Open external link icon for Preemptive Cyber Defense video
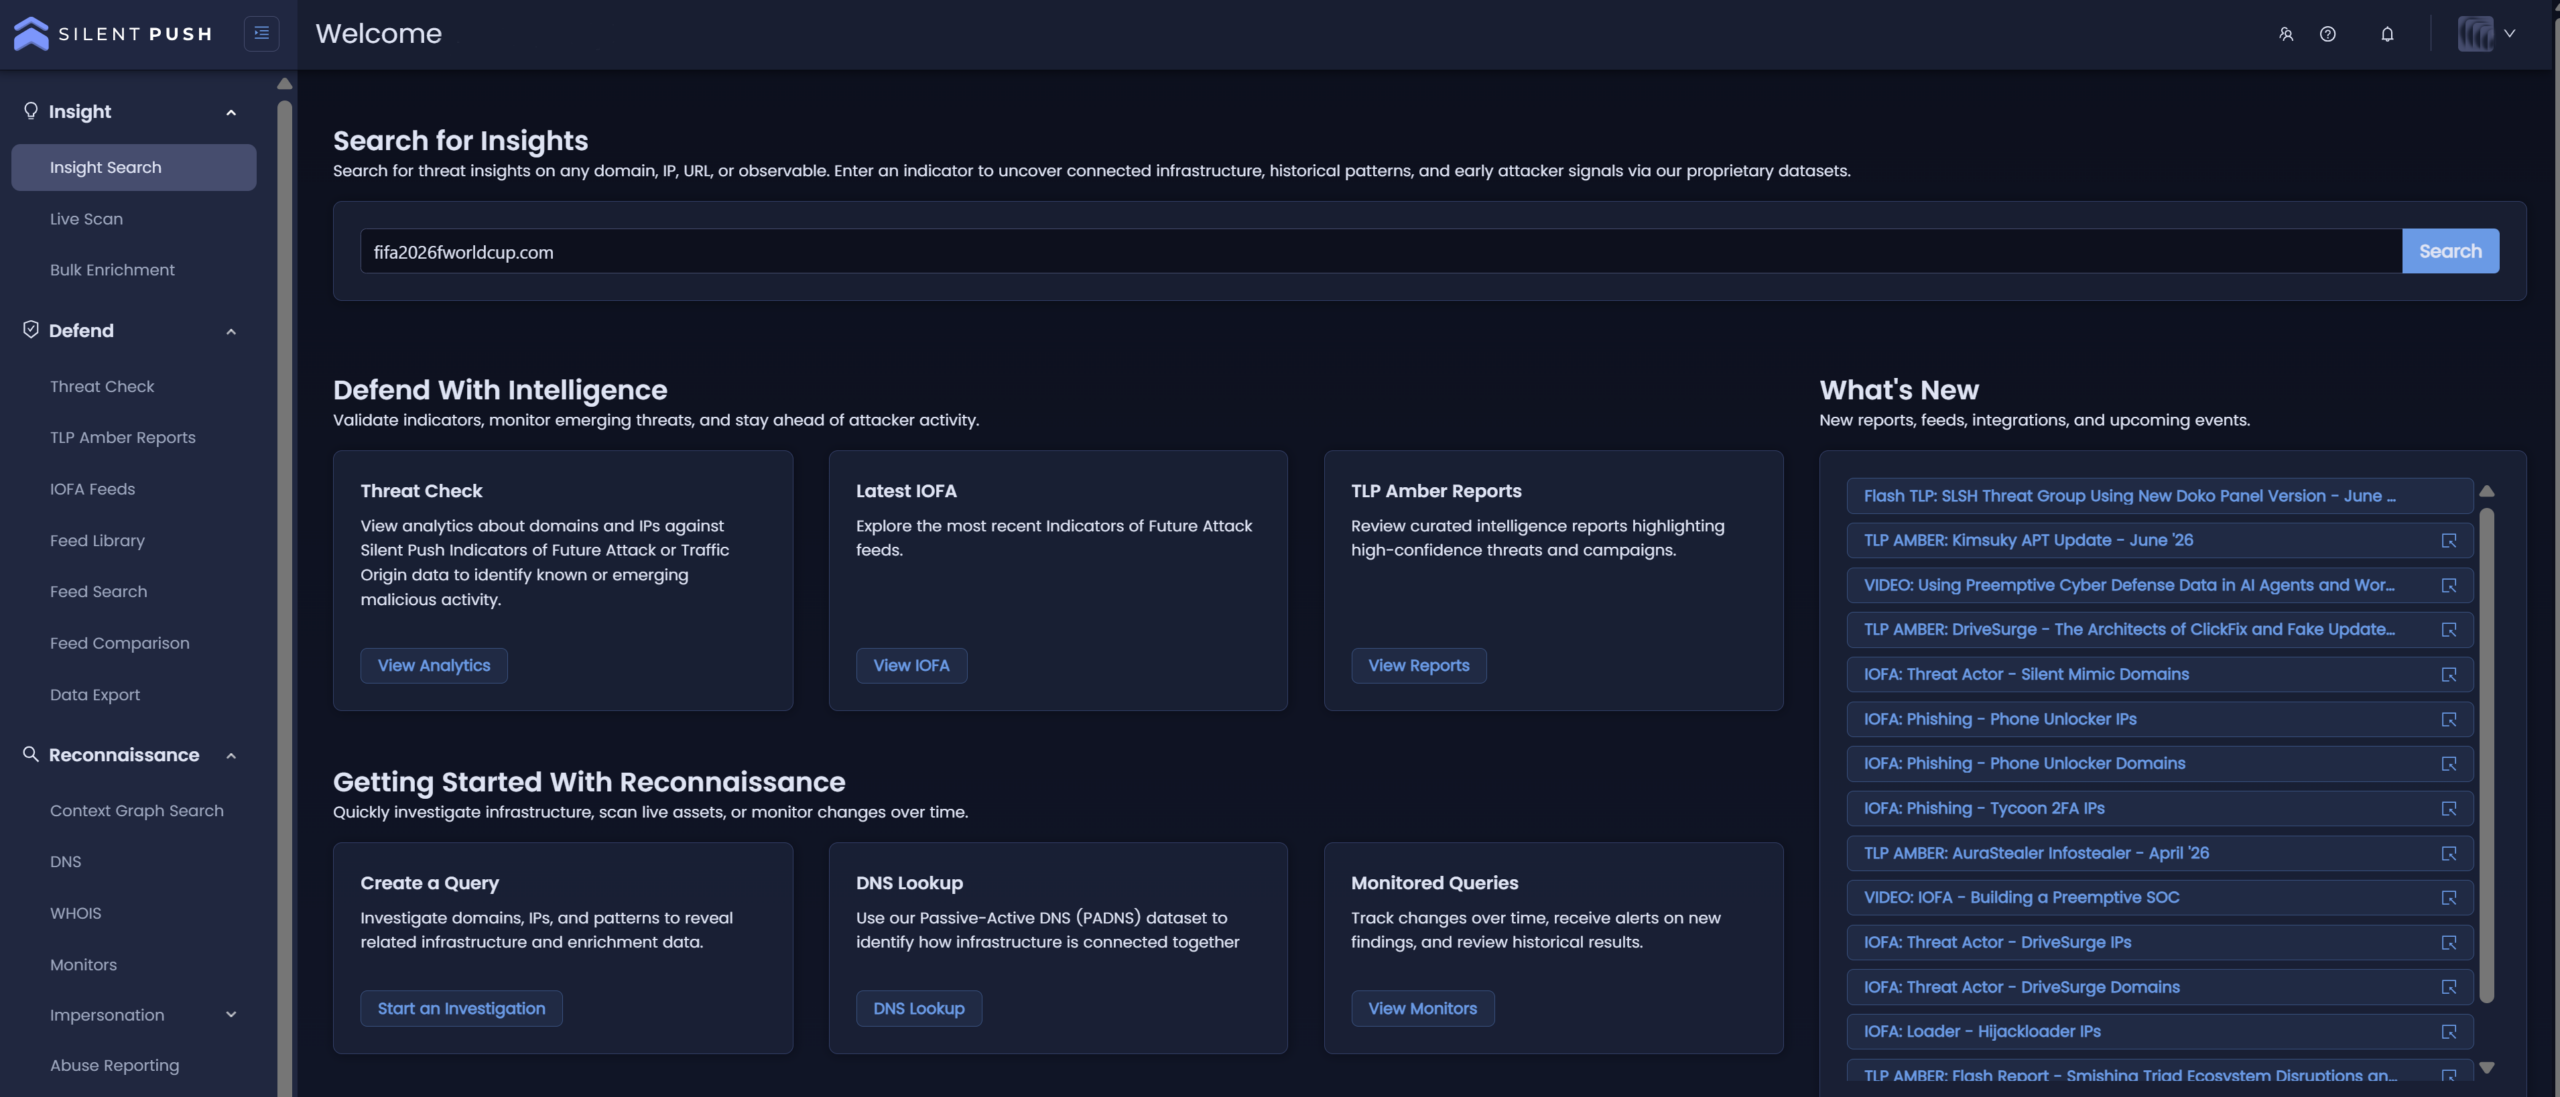This screenshot has width=2560, height=1097. click(2449, 585)
